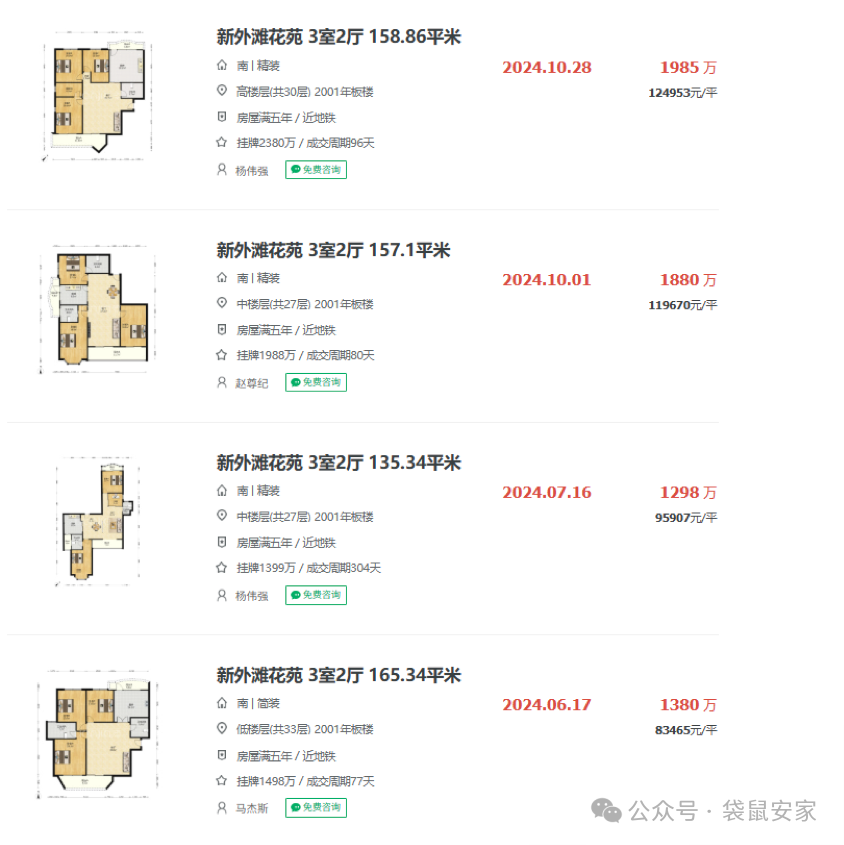The width and height of the screenshot is (844, 845).
Task: View floor plan thumbnail of 158.86平米 listing
Action: [x=97, y=96]
